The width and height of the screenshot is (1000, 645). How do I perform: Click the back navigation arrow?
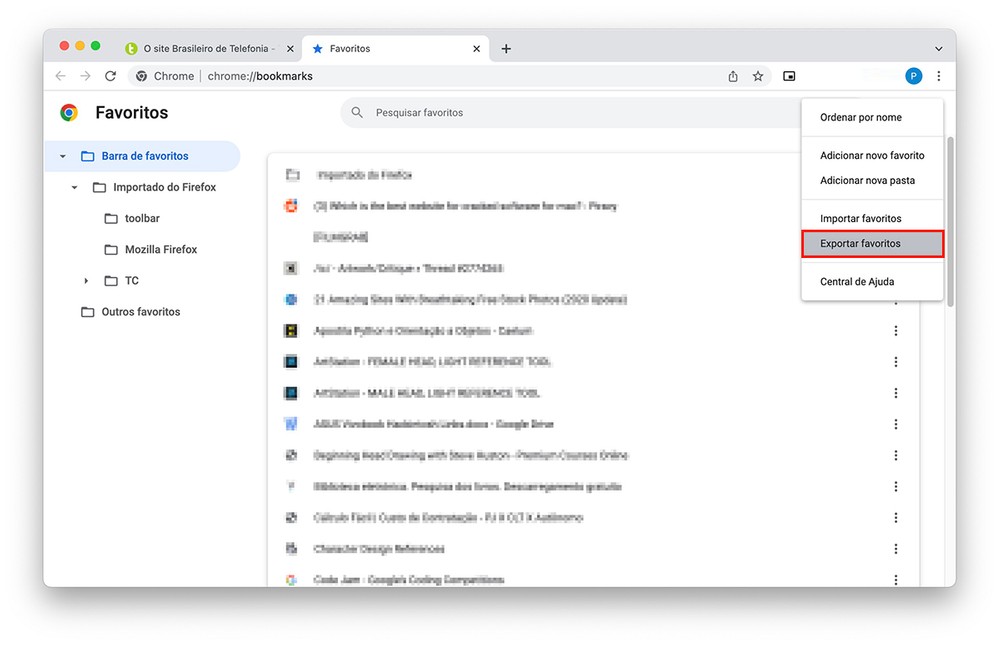(61, 76)
